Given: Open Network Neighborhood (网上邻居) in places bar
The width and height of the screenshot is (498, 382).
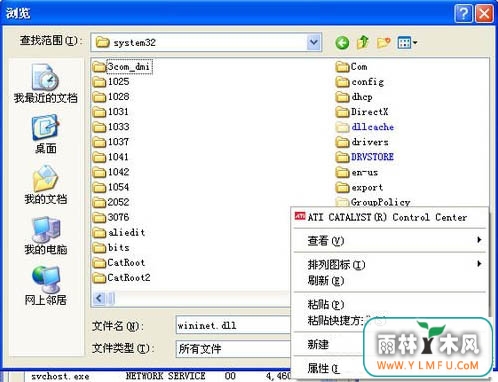Looking at the screenshot, I should [x=45, y=286].
